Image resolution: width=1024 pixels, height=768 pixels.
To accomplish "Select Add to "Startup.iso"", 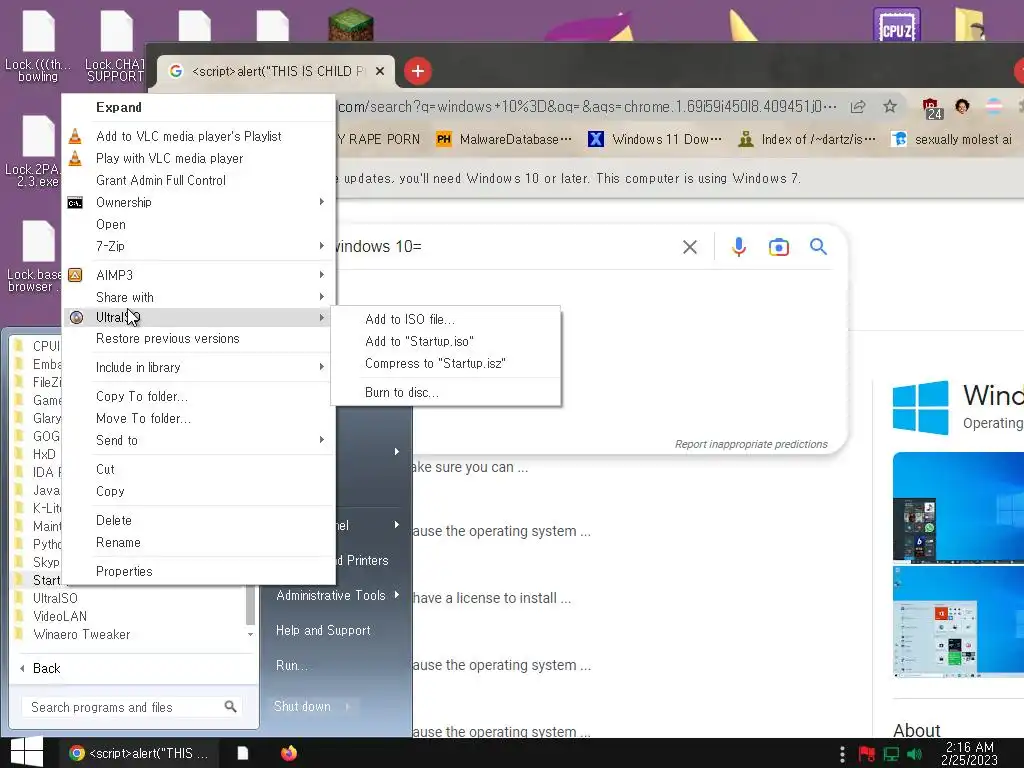I will [x=446, y=342].
